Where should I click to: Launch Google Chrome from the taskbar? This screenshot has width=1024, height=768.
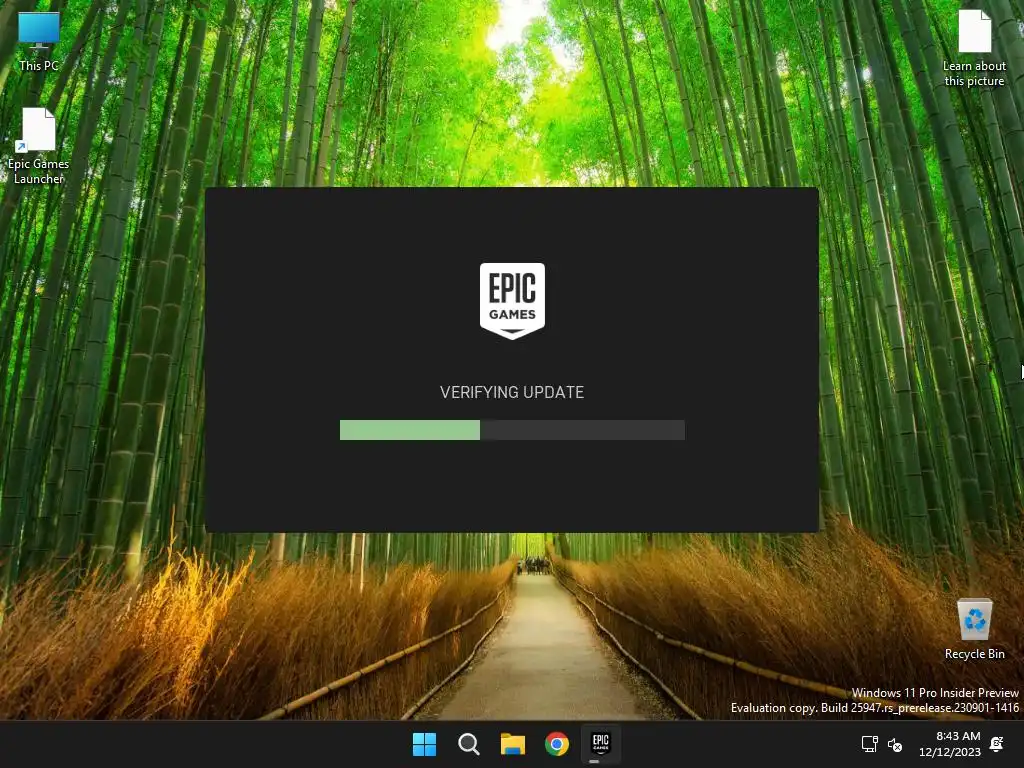click(x=557, y=744)
